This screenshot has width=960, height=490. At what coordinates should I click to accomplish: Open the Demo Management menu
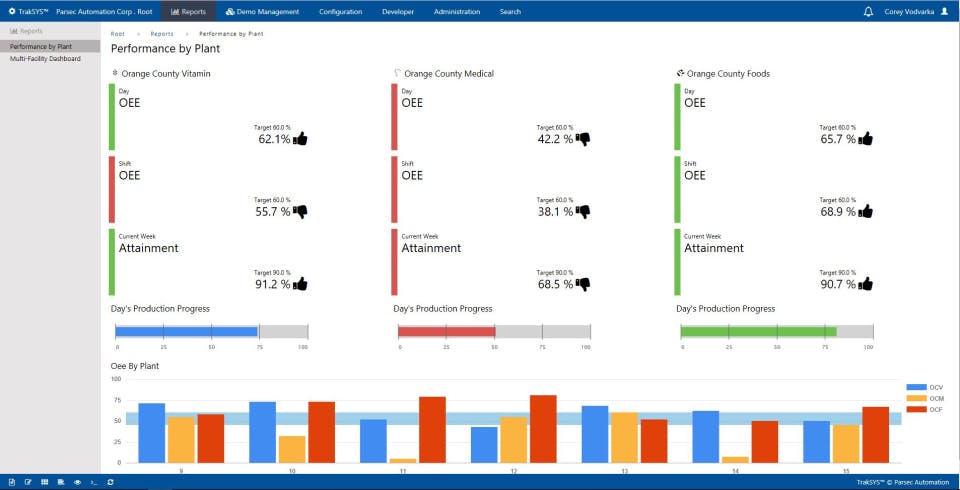pos(262,12)
